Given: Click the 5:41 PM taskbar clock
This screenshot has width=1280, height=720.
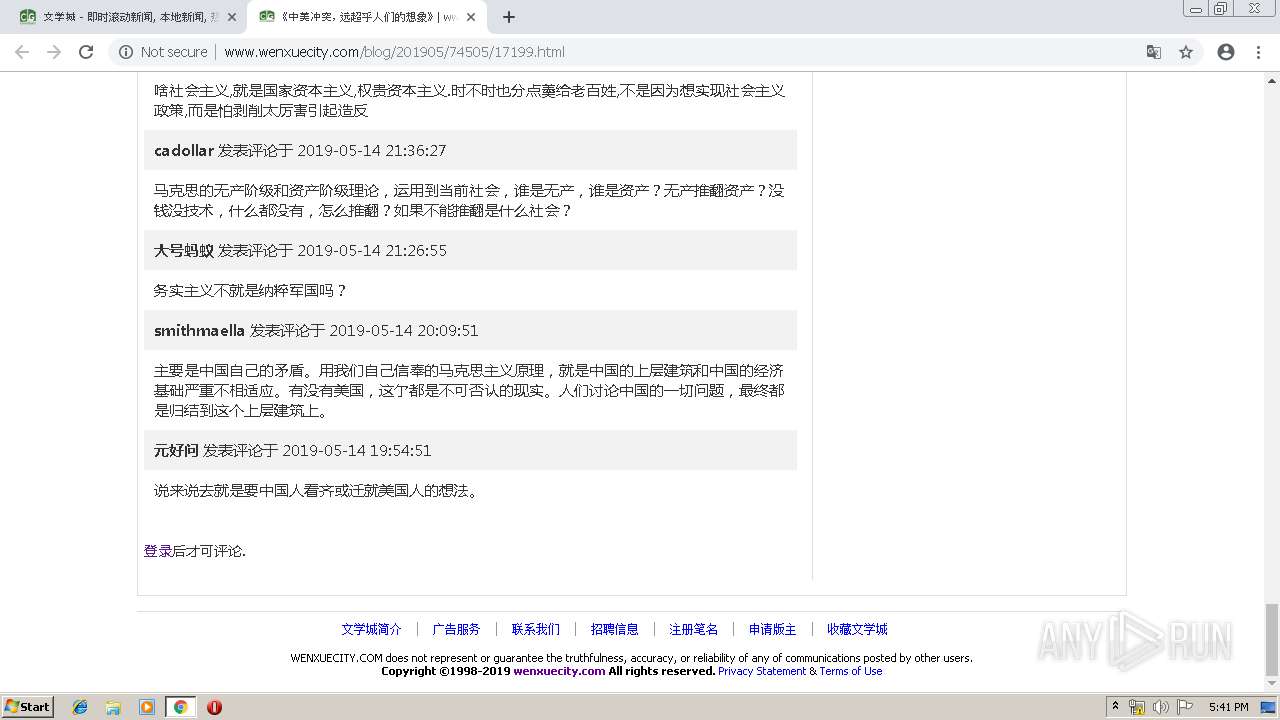Looking at the screenshot, I should pyautogui.click(x=1228, y=707).
